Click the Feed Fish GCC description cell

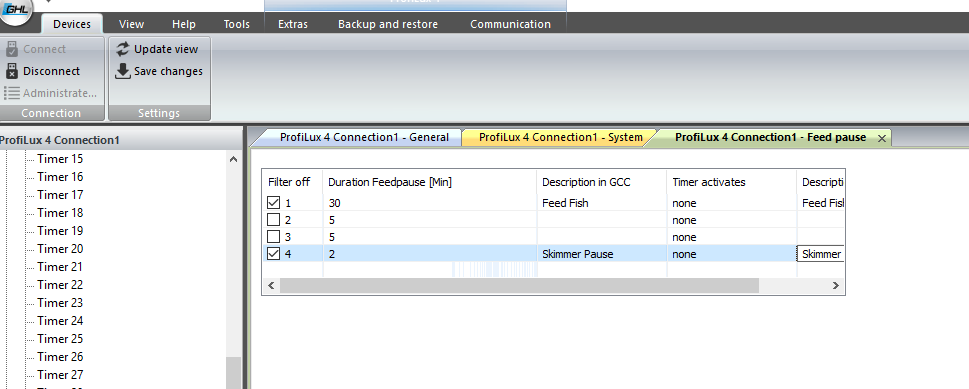(602, 202)
